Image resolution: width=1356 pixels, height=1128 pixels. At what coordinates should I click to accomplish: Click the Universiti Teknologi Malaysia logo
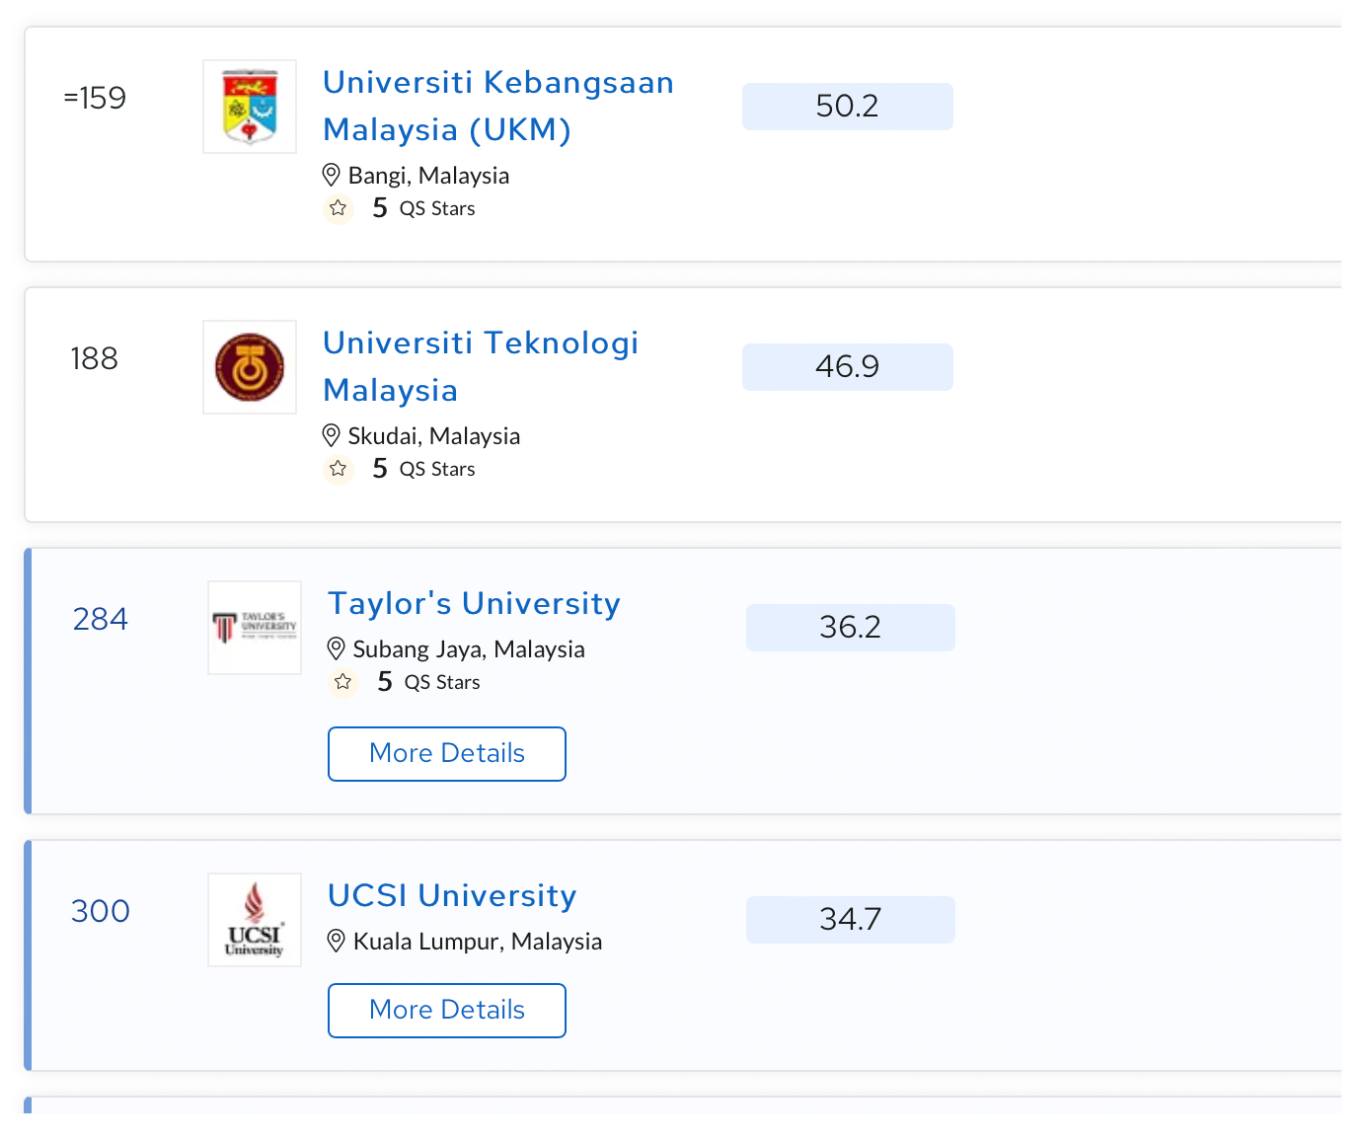point(250,367)
